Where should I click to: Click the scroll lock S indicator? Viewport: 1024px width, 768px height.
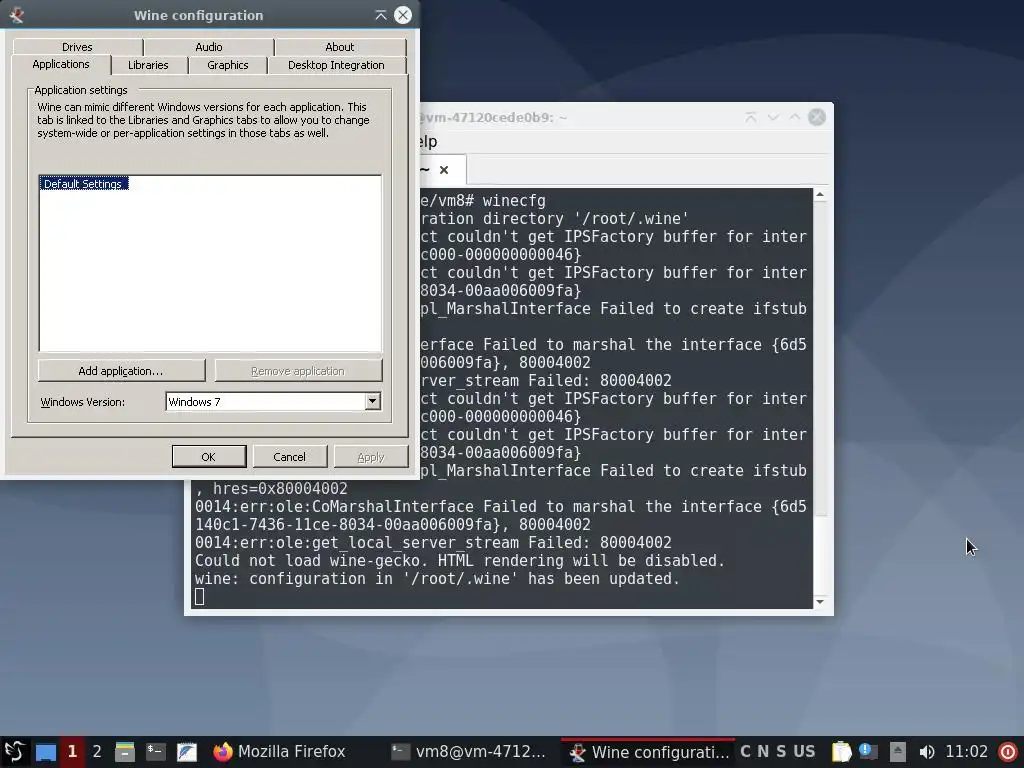tap(781, 752)
